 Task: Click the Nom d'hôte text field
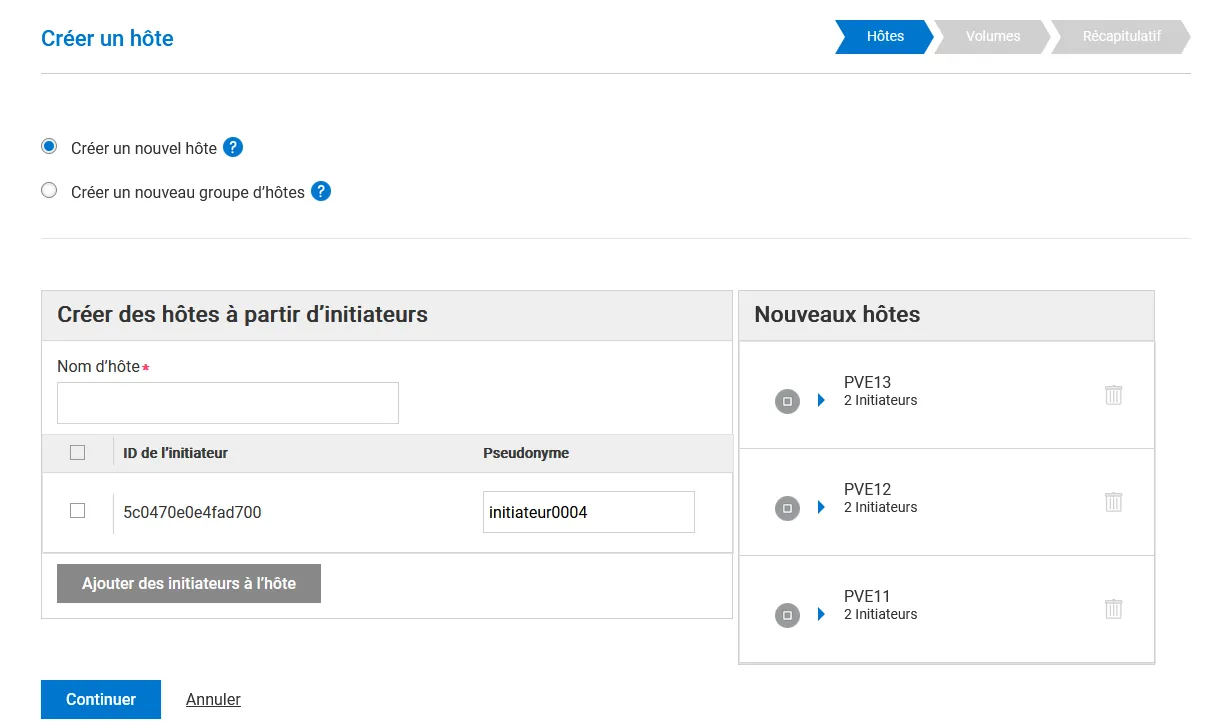click(x=228, y=403)
